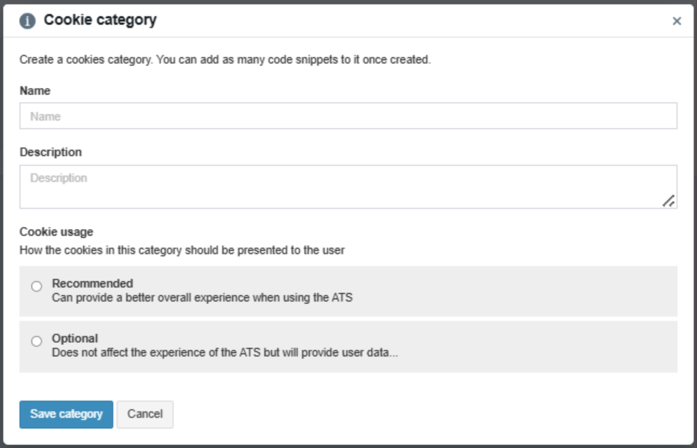The width and height of the screenshot is (697, 448).
Task: Click the 'How the cookies' helper text
Action: pos(189,248)
